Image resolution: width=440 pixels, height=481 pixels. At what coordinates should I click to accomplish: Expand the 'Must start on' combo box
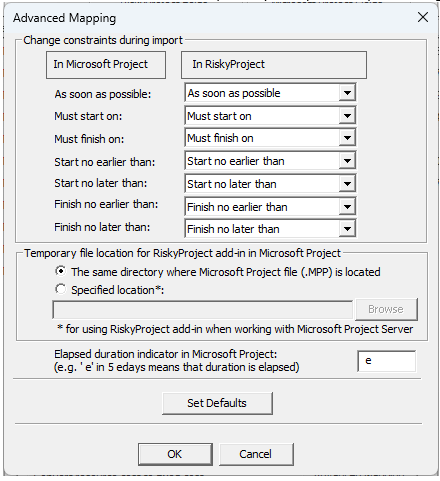coord(347,116)
